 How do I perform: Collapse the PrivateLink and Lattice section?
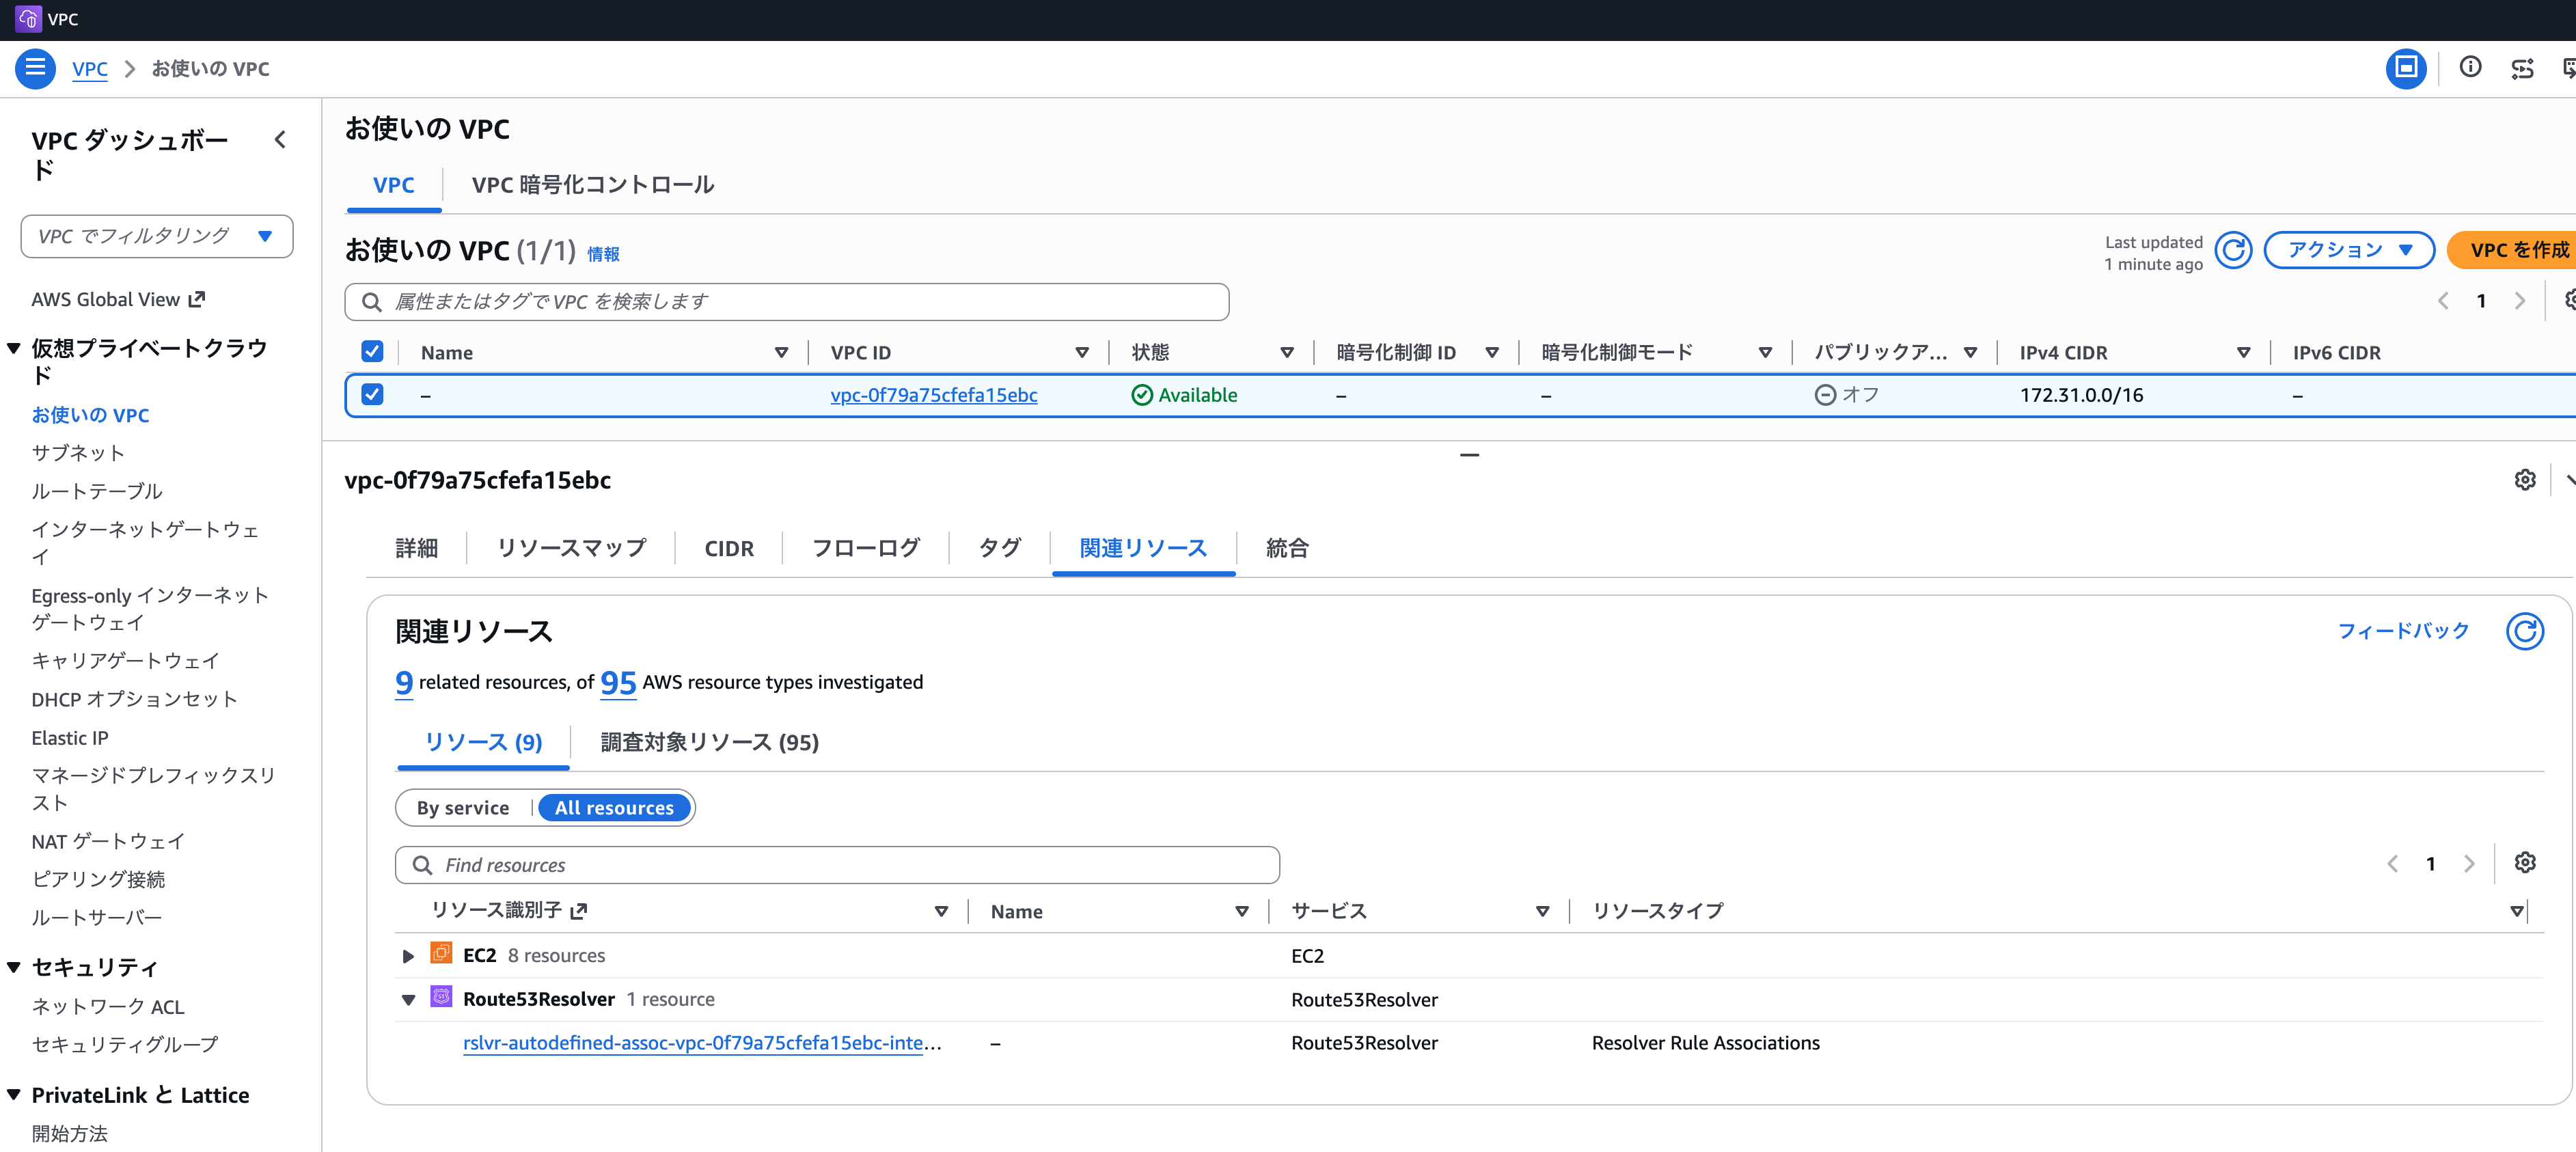click(x=14, y=1094)
